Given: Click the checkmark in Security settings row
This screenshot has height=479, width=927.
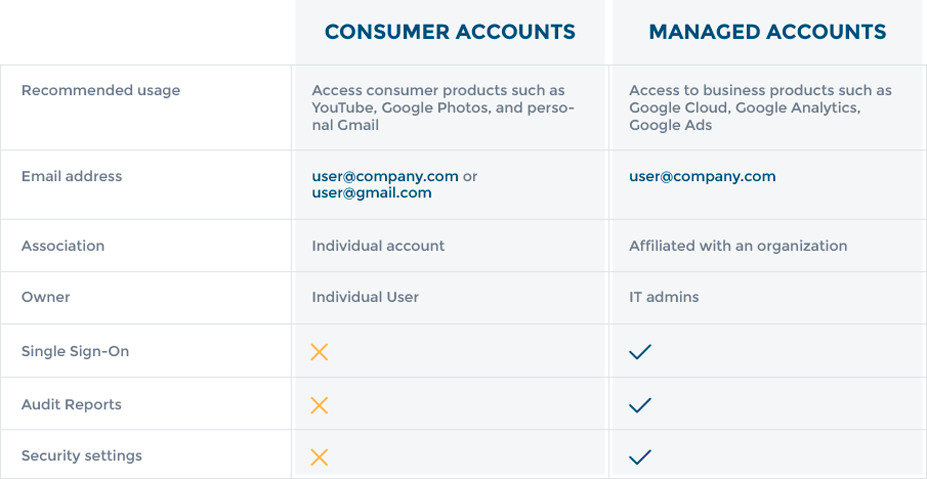Looking at the screenshot, I should pyautogui.click(x=640, y=457).
